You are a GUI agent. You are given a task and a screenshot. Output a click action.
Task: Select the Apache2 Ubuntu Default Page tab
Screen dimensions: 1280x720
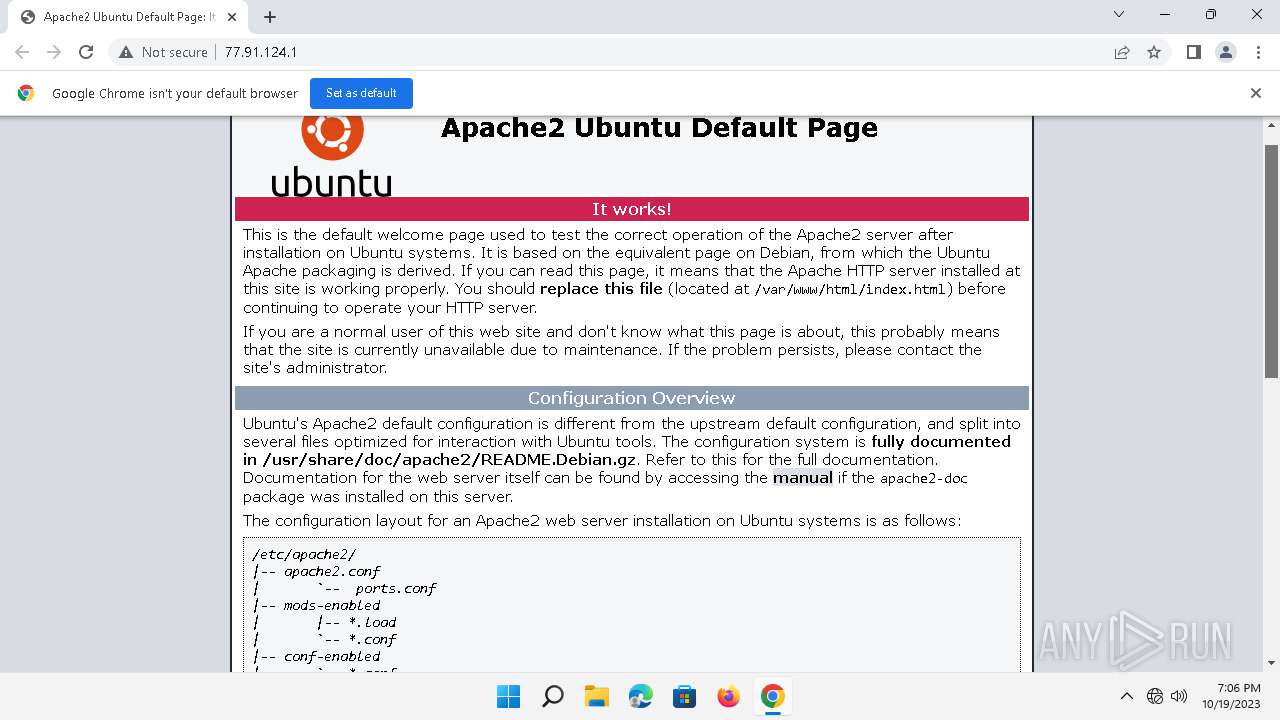(x=128, y=17)
